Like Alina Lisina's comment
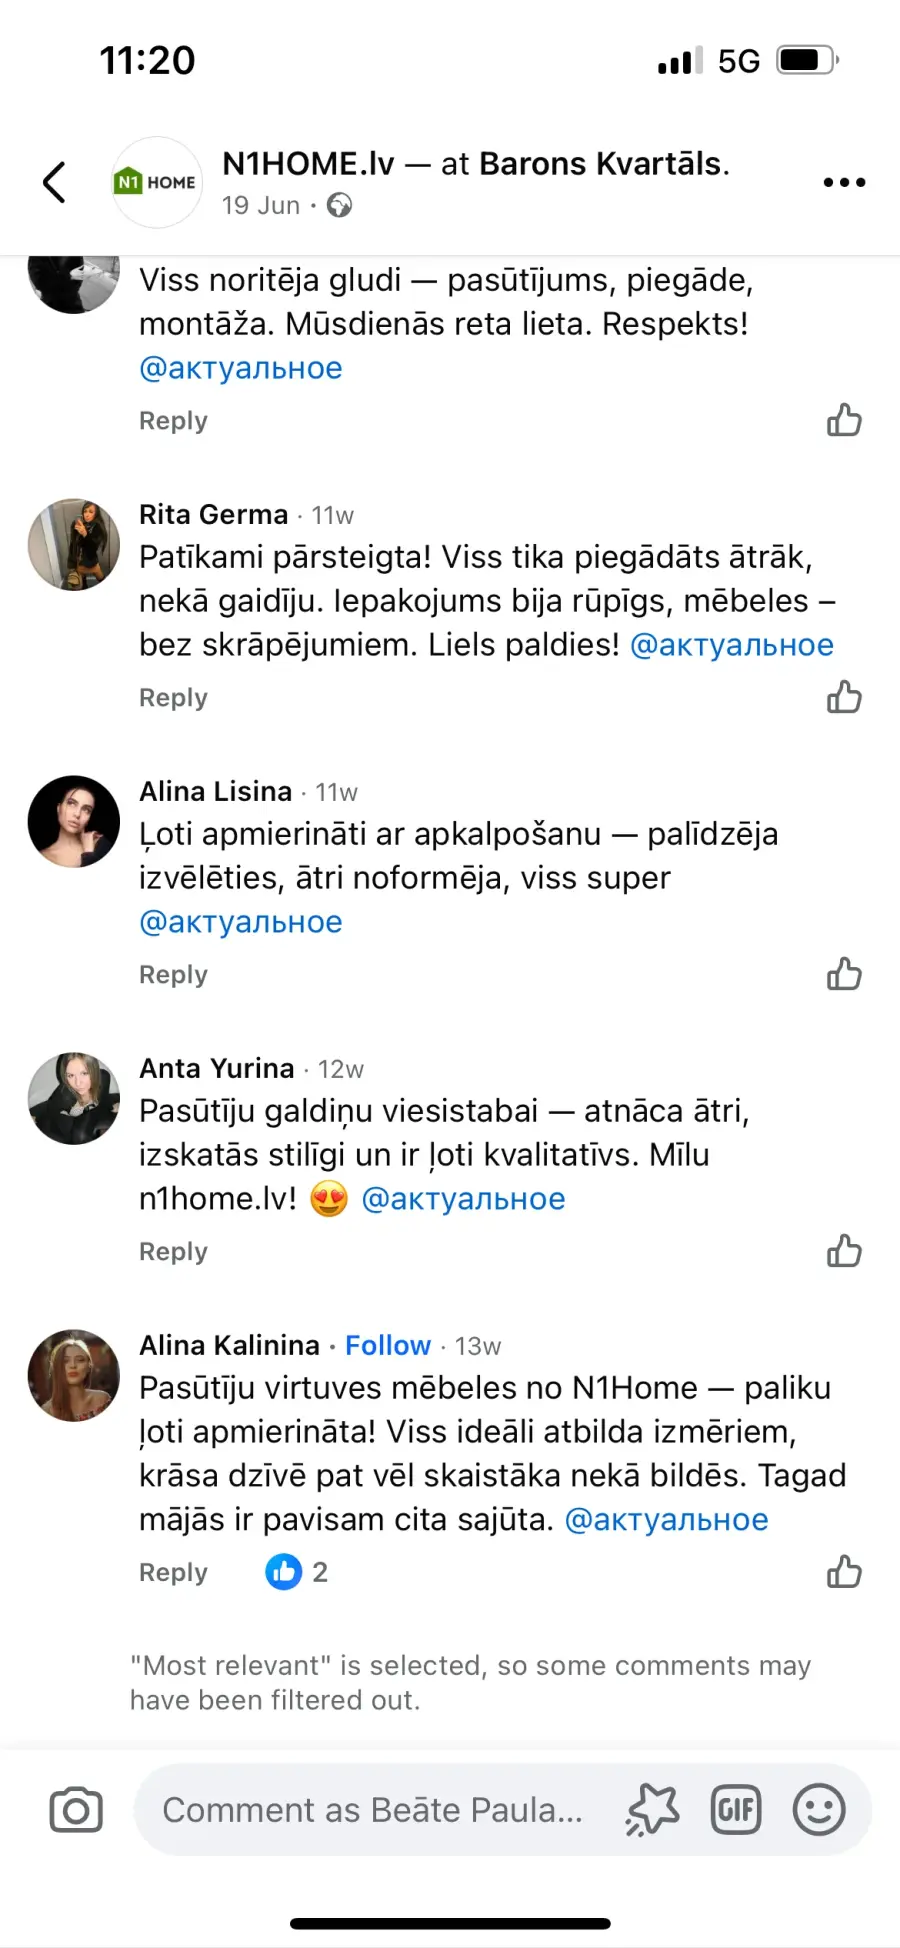The height and width of the screenshot is (1948, 900). tap(844, 974)
